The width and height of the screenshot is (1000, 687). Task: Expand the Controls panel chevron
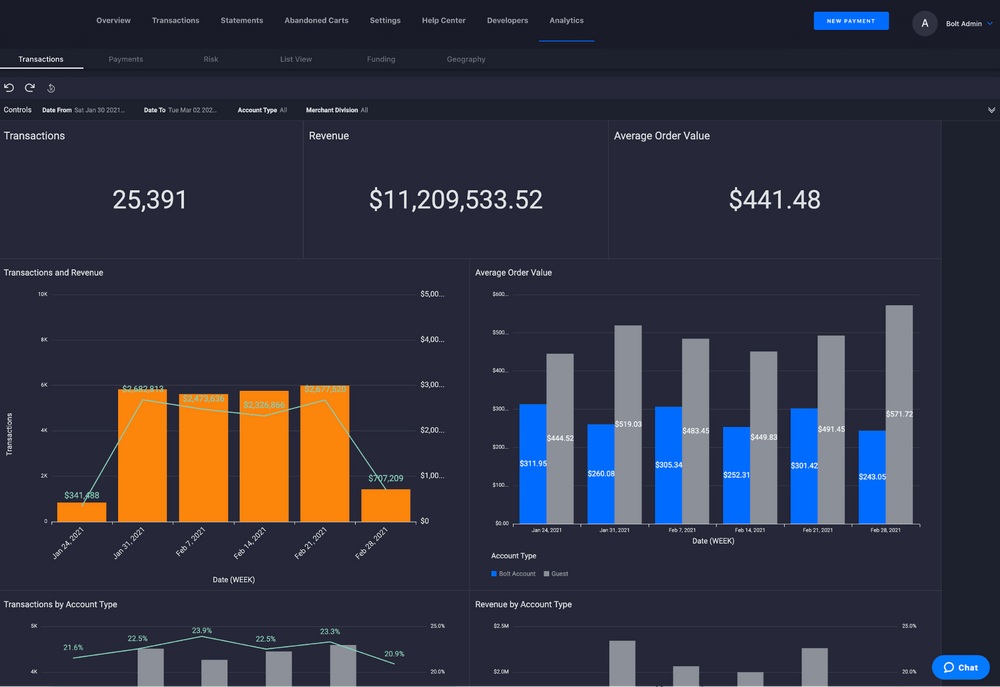click(991, 110)
